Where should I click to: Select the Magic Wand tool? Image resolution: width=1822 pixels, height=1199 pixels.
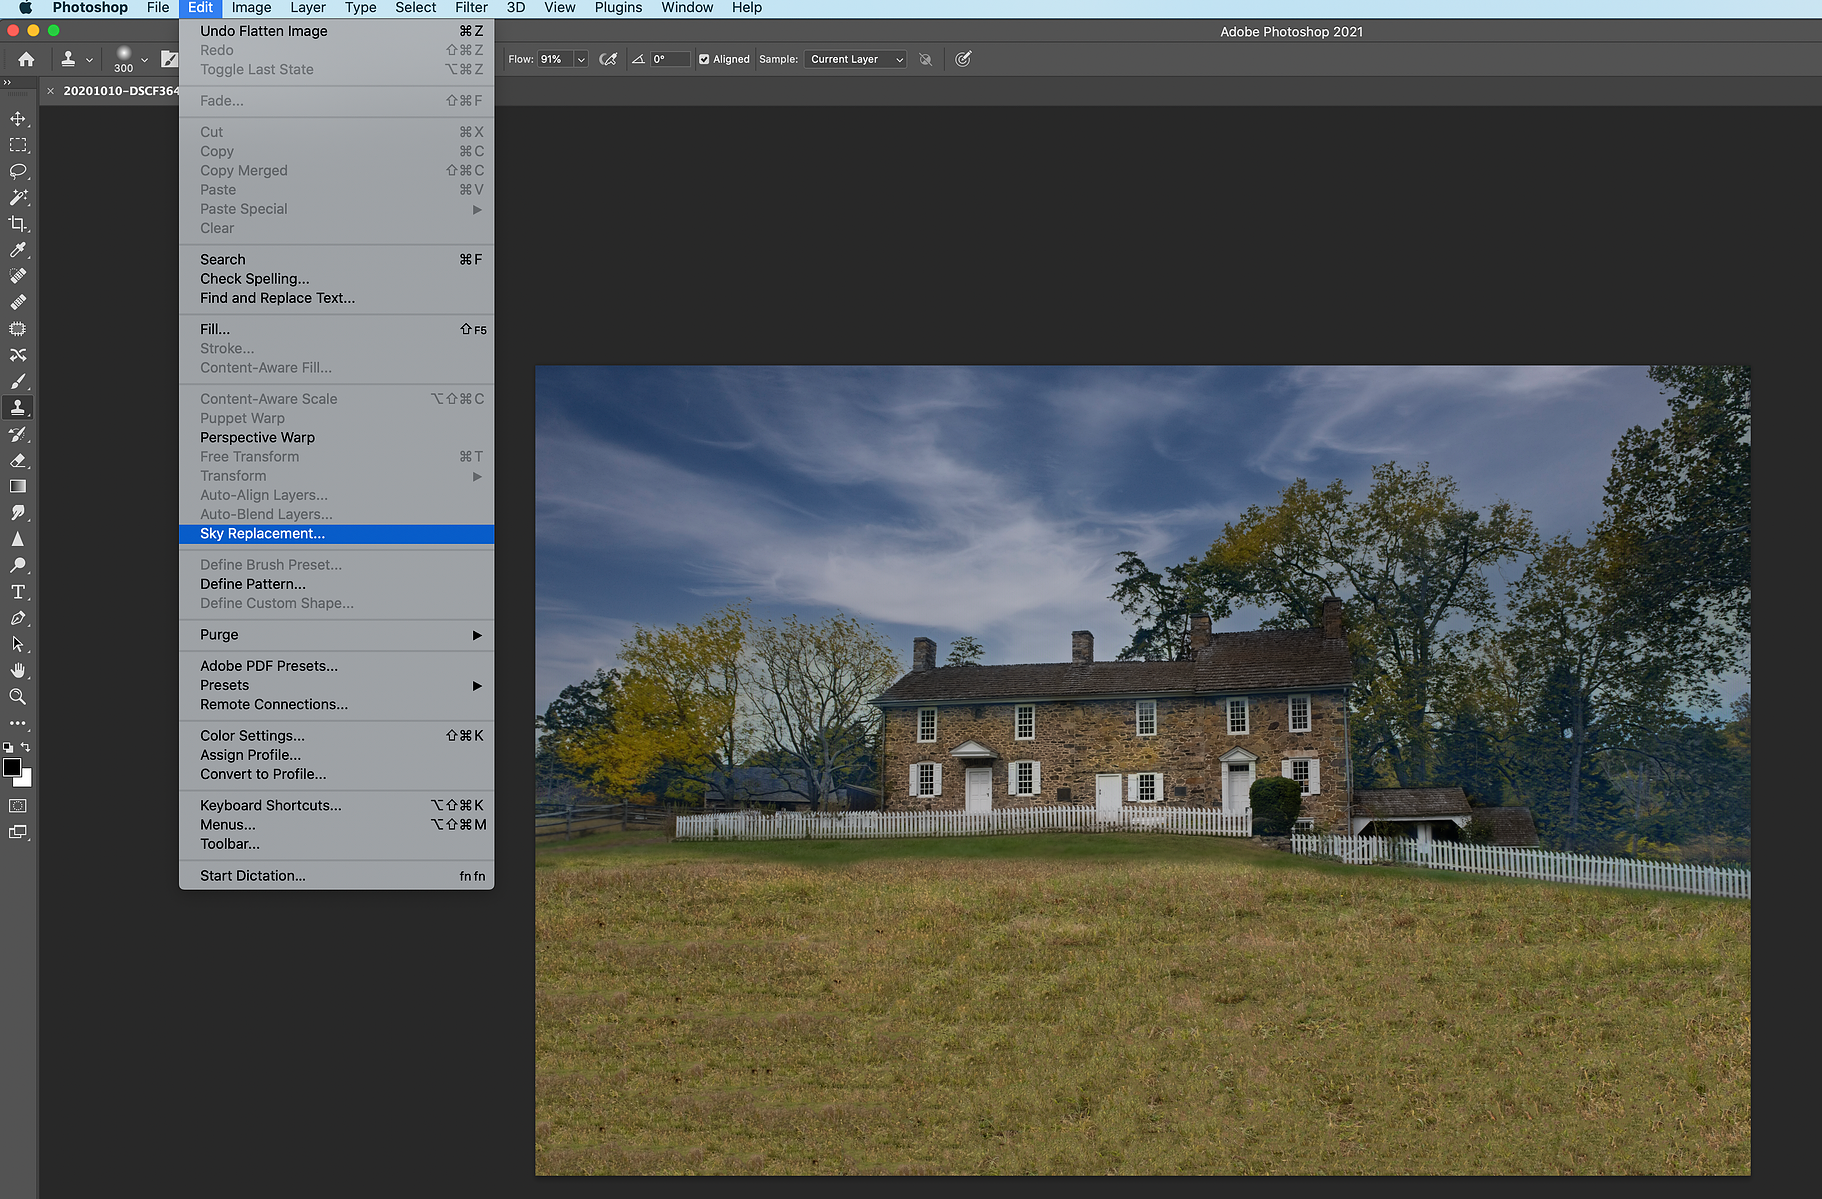18,198
